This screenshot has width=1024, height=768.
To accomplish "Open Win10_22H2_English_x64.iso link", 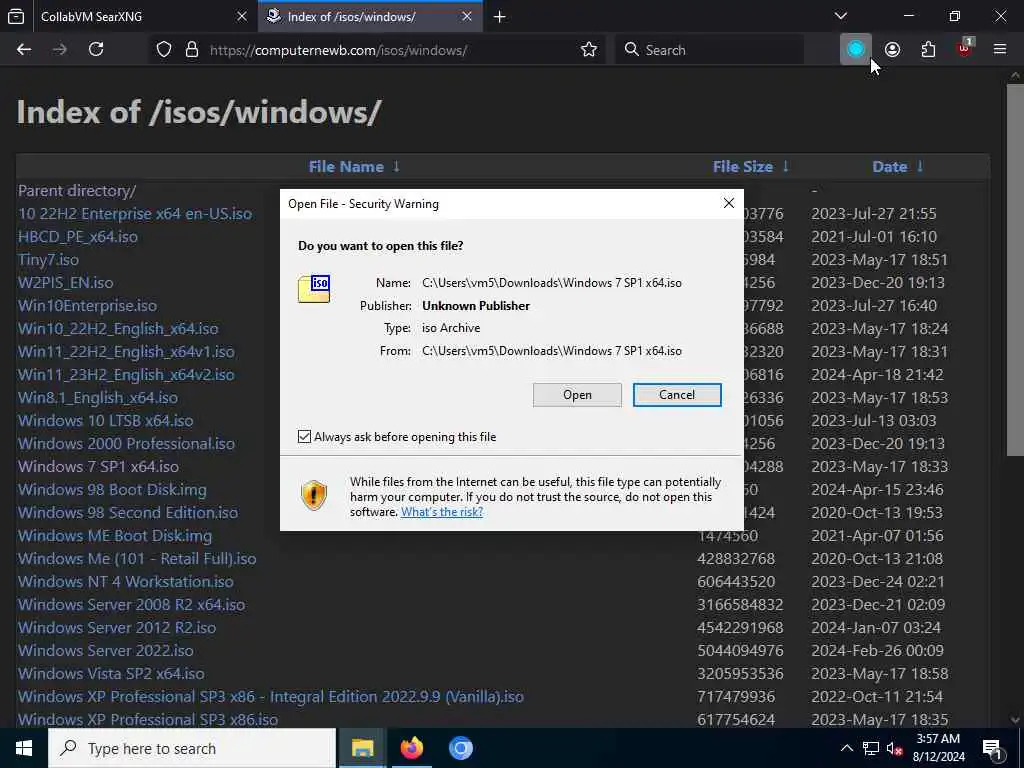I will click(118, 328).
